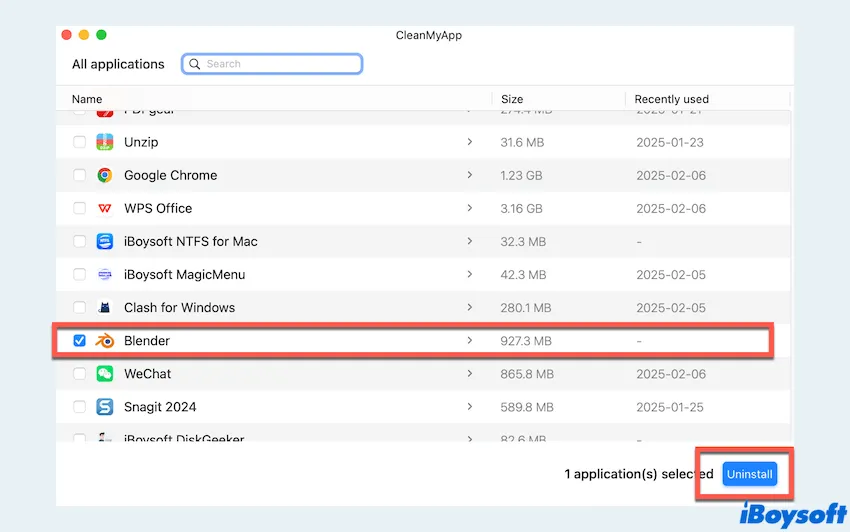The height and width of the screenshot is (532, 850).
Task: Click the green zoom window button
Action: [101, 35]
